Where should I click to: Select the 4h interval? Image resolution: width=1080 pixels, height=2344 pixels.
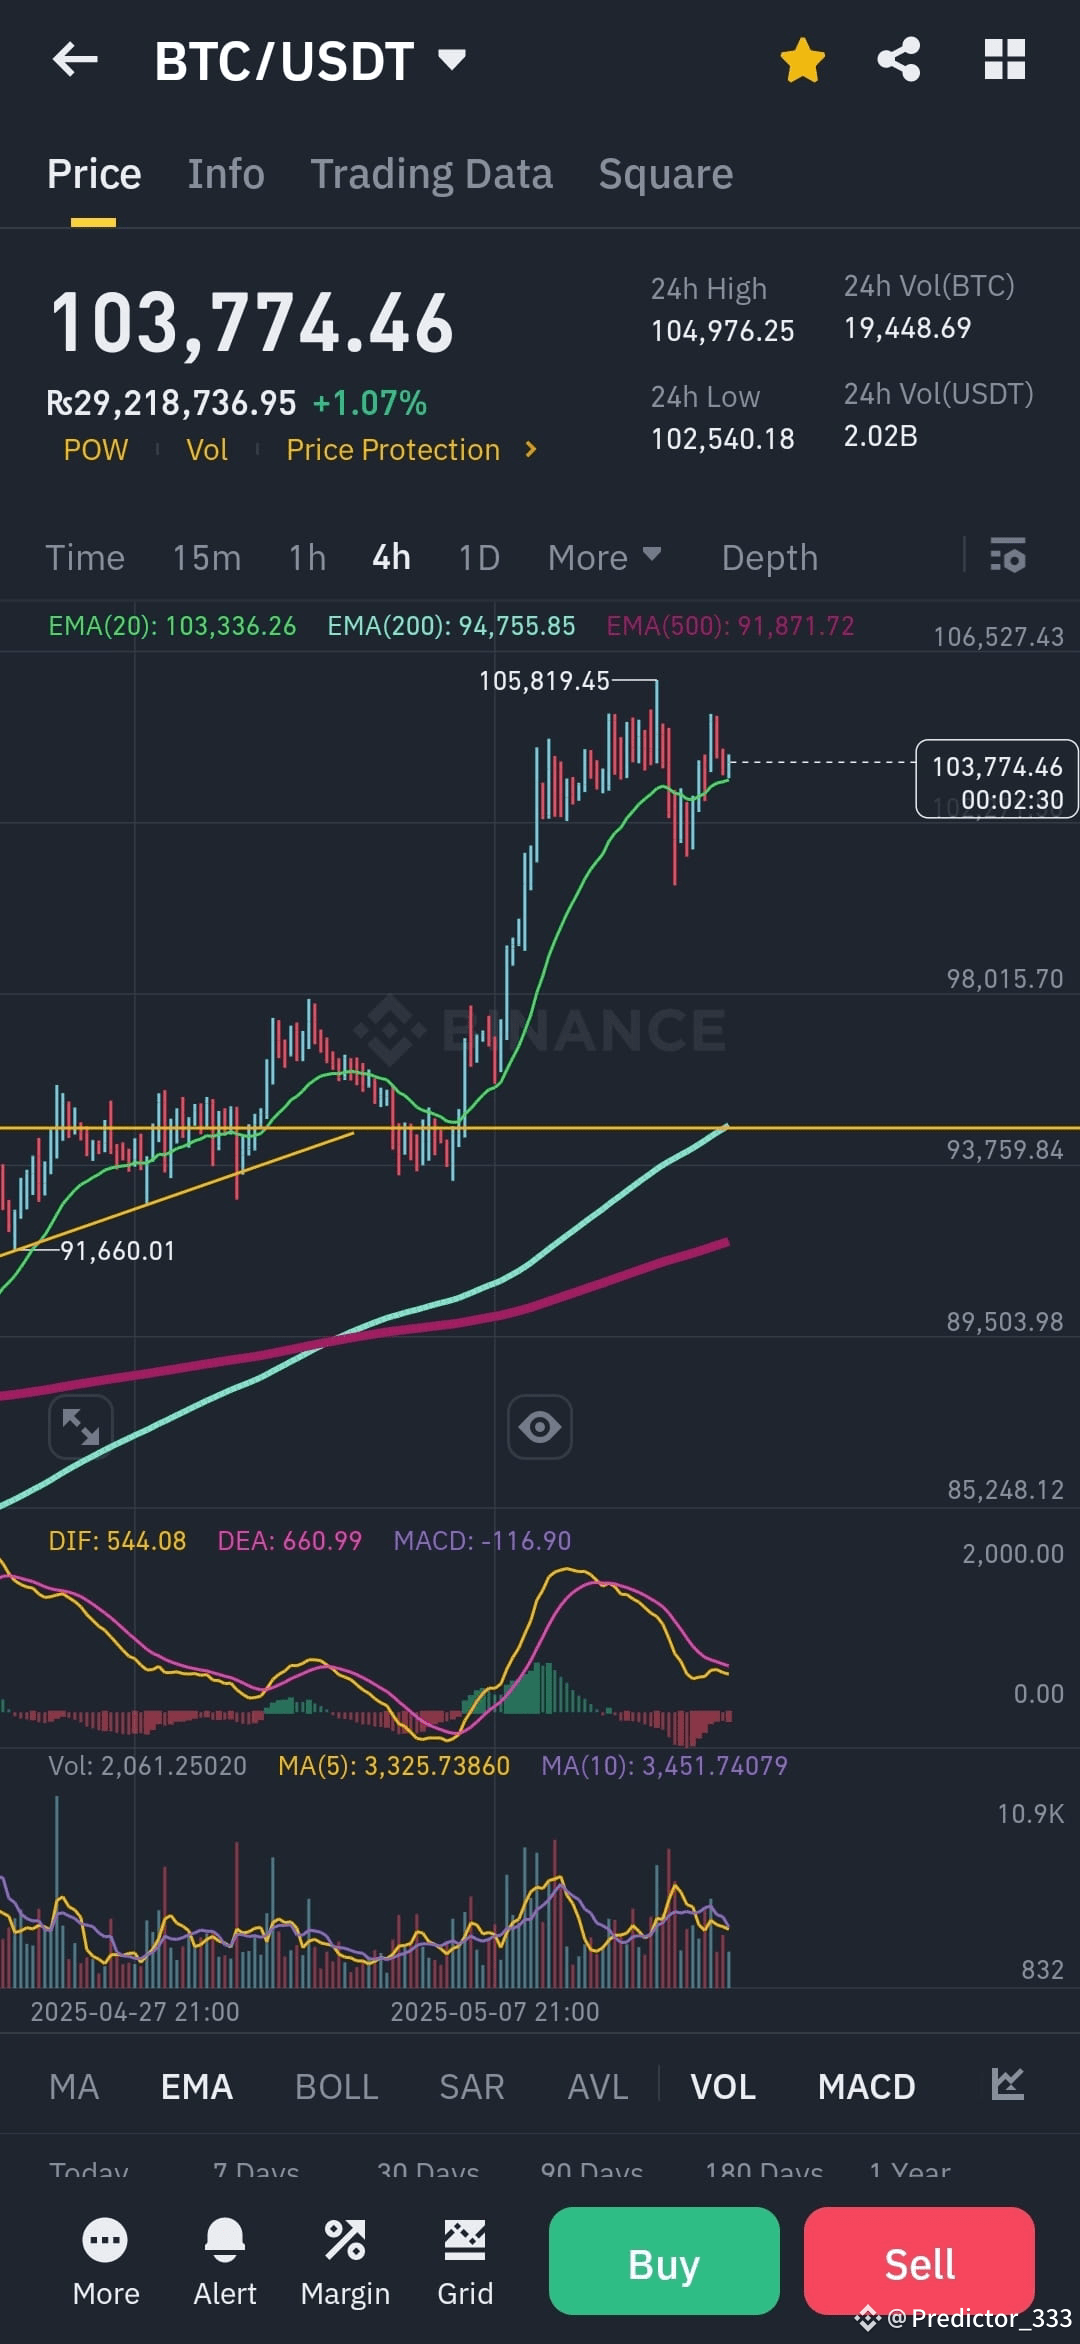[x=391, y=558]
